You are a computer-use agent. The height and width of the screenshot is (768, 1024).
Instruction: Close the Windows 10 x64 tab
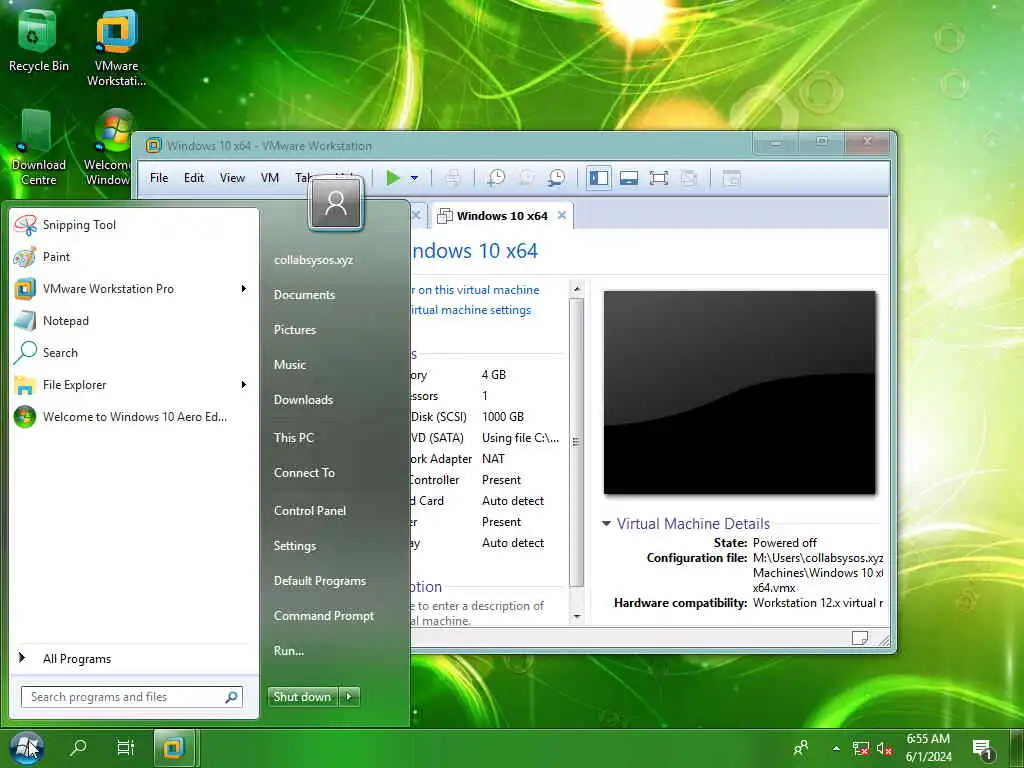point(562,215)
